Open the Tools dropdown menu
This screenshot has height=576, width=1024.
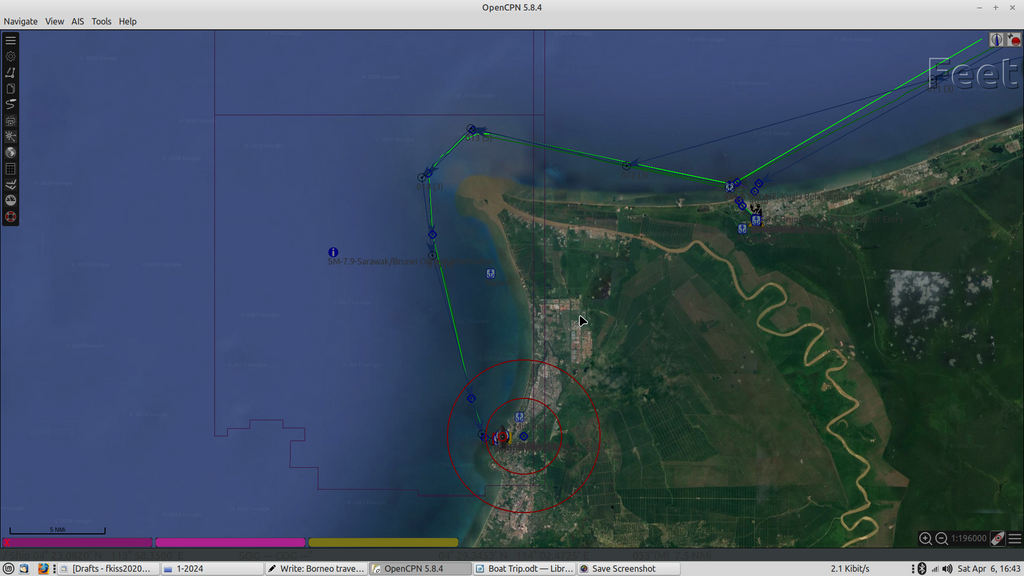click(101, 21)
